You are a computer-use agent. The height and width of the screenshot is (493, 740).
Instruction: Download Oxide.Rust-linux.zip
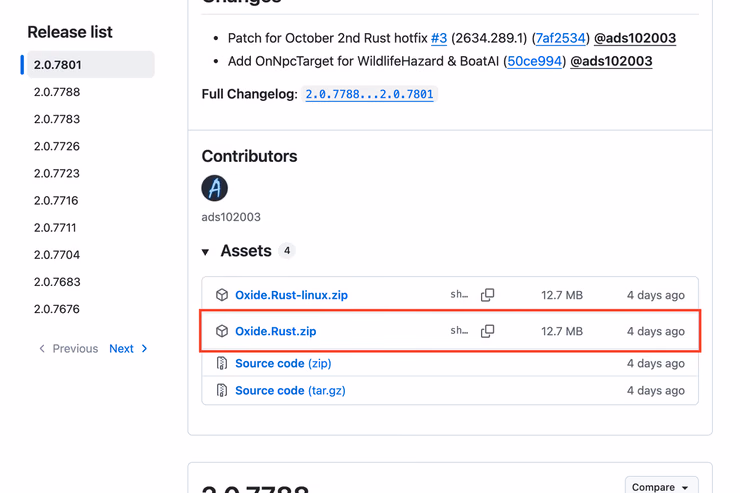[x=291, y=295]
